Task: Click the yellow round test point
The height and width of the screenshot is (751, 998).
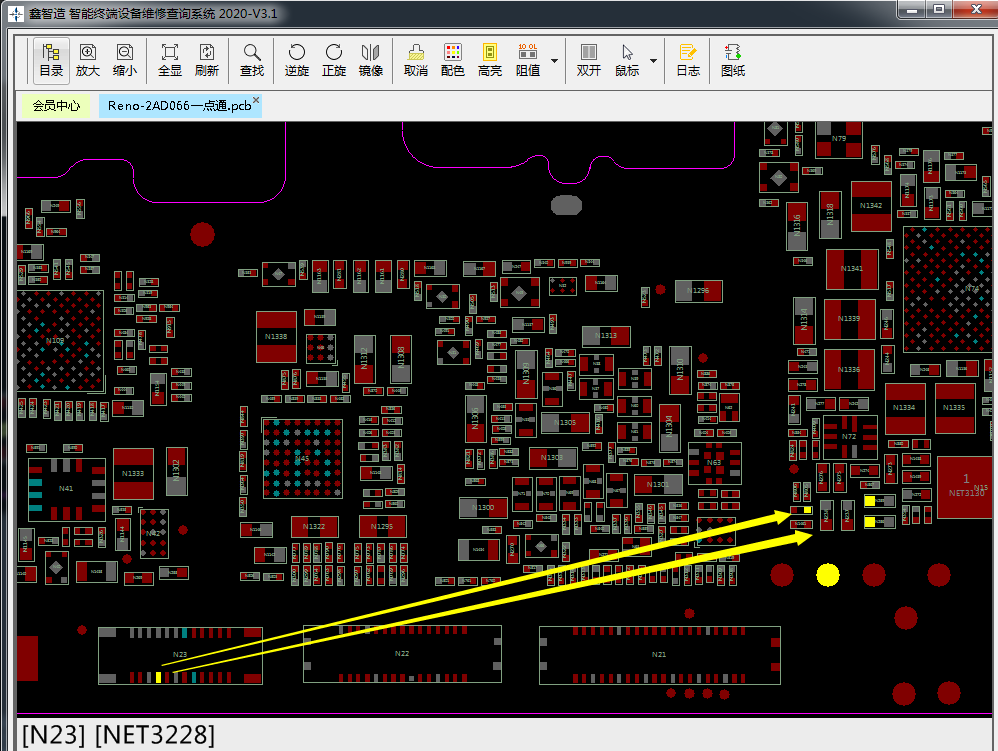Action: click(x=827, y=575)
